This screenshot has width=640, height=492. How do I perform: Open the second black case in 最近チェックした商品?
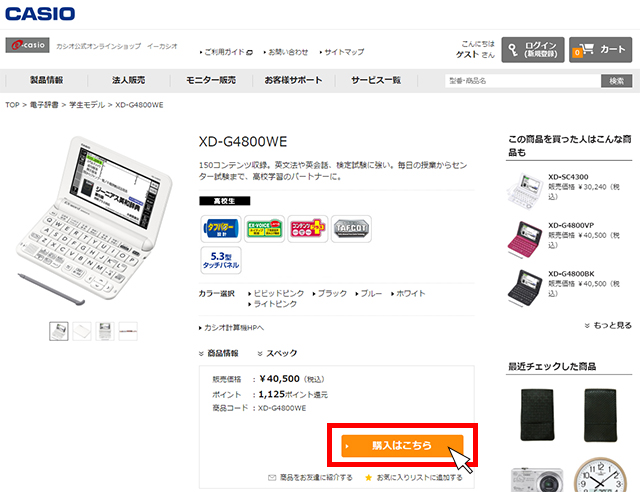point(600,415)
